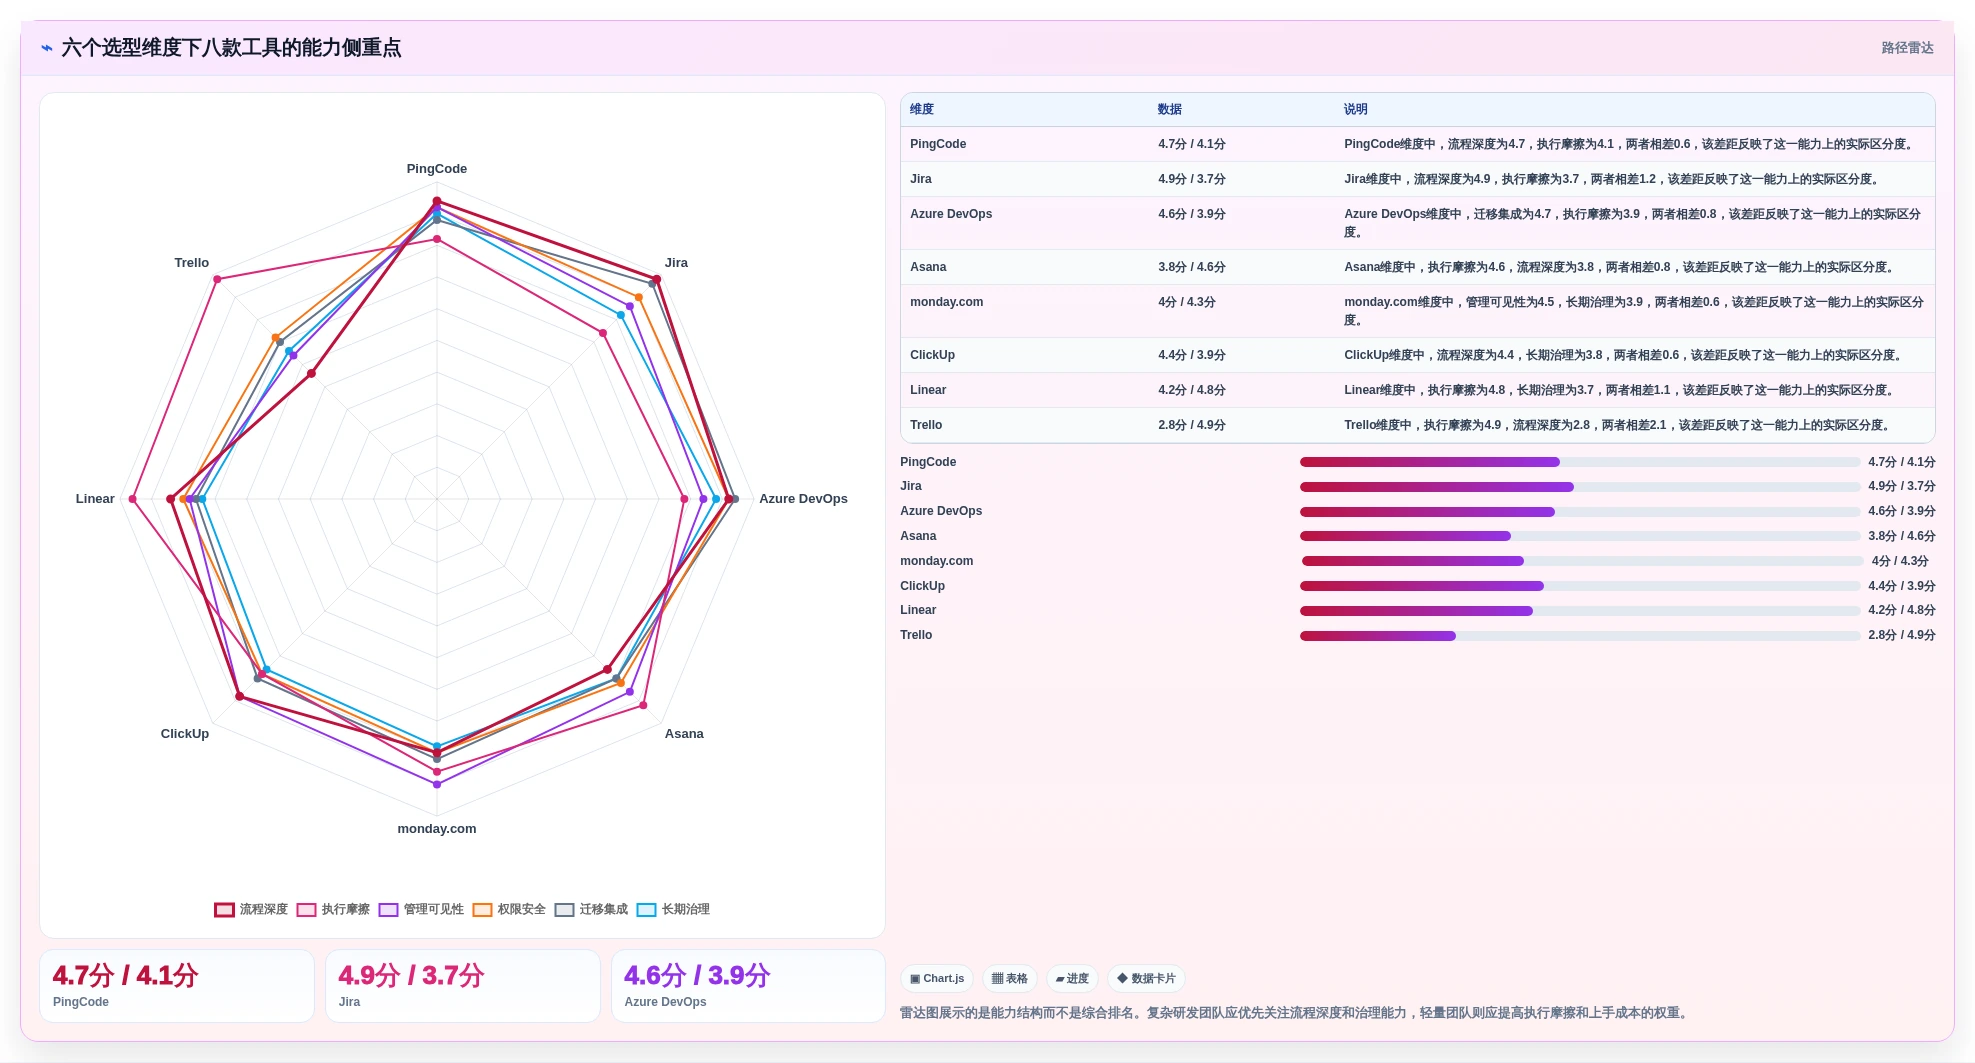Toggle the 流程深度 legend dataset
Image resolution: width=1975 pixels, height=1063 pixels.
(251, 909)
